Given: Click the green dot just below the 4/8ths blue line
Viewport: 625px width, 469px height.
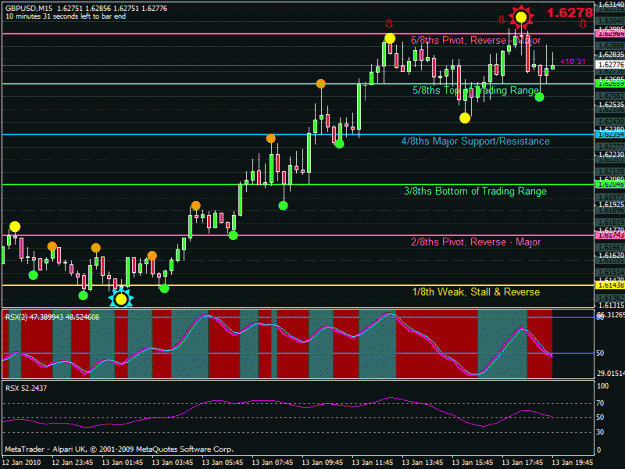Looking at the screenshot, I should pyautogui.click(x=339, y=144).
